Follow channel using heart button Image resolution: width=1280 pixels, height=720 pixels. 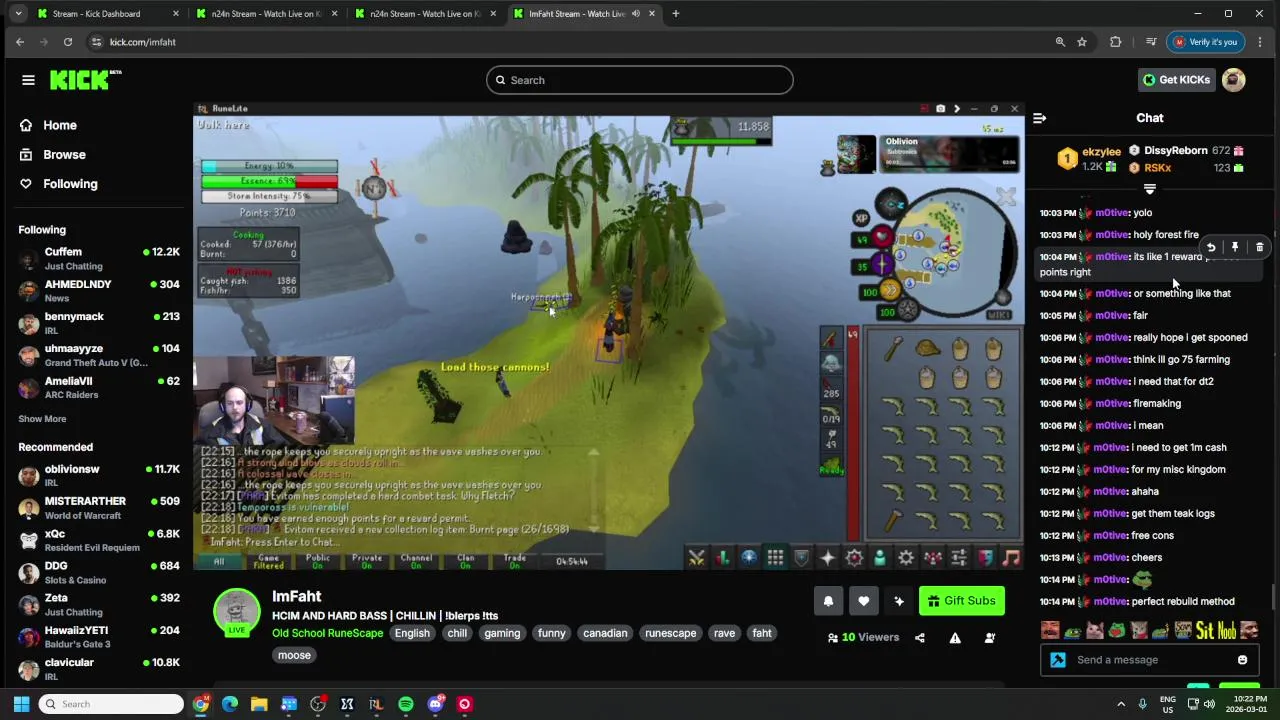click(x=863, y=601)
